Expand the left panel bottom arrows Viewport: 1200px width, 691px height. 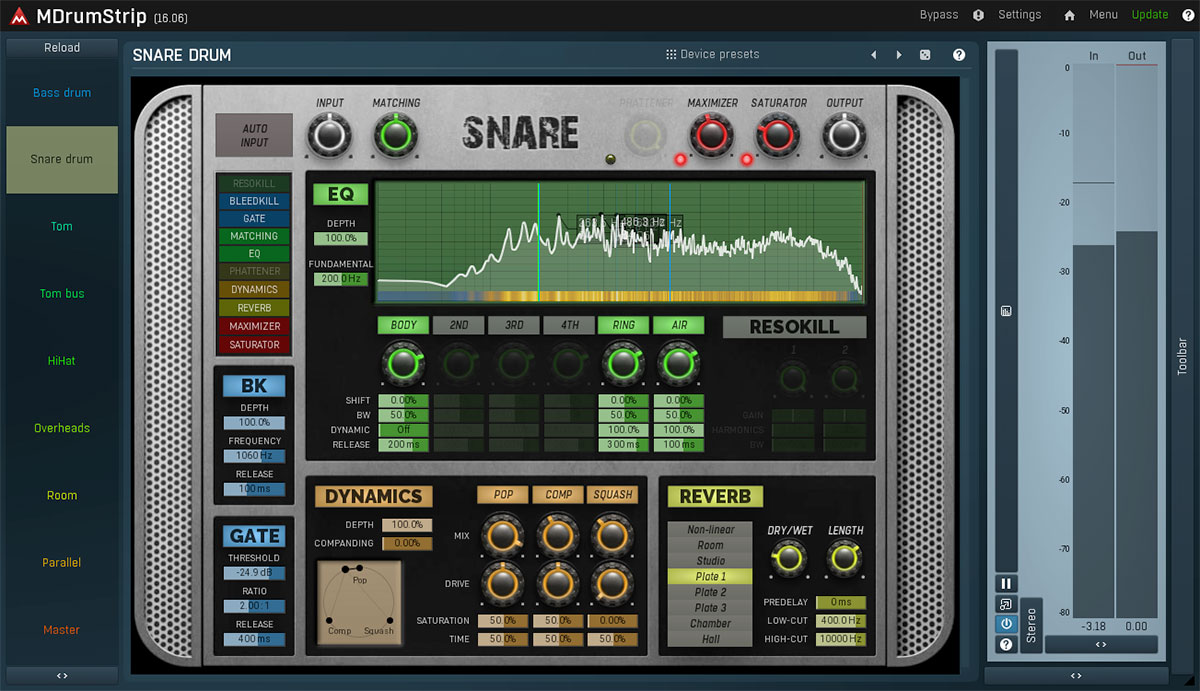(x=62, y=676)
